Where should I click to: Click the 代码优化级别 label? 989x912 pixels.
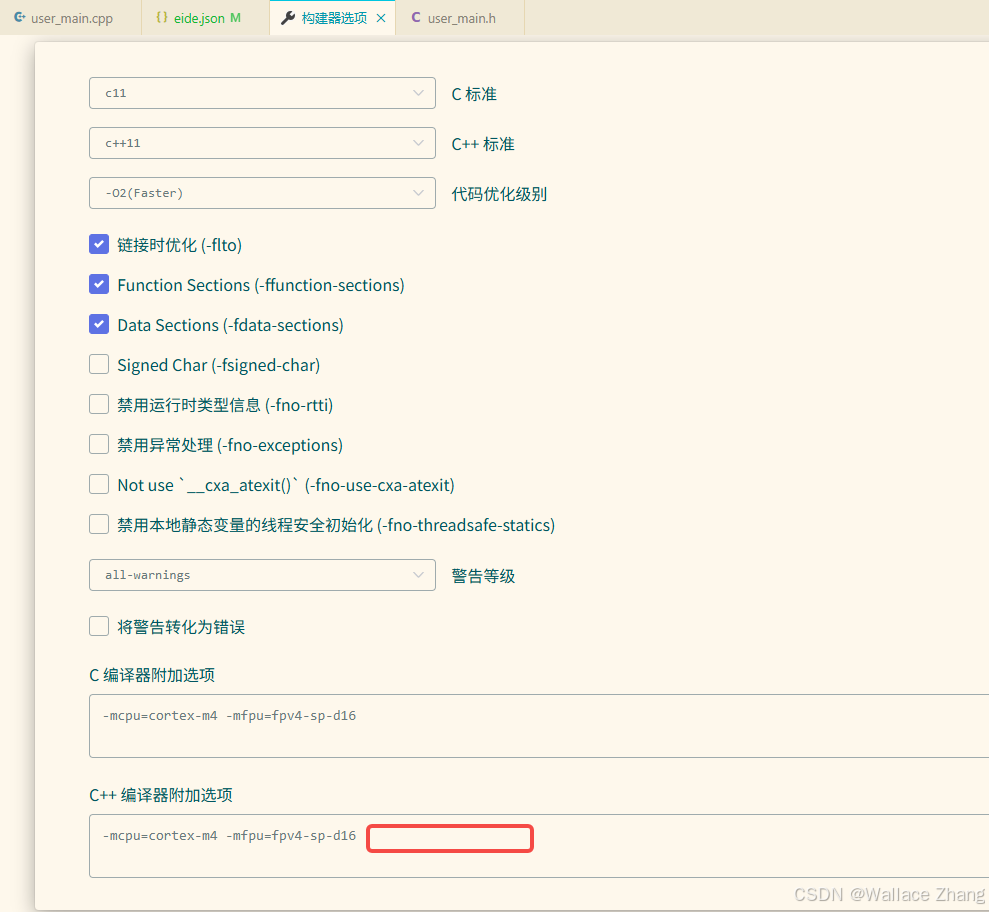499,194
